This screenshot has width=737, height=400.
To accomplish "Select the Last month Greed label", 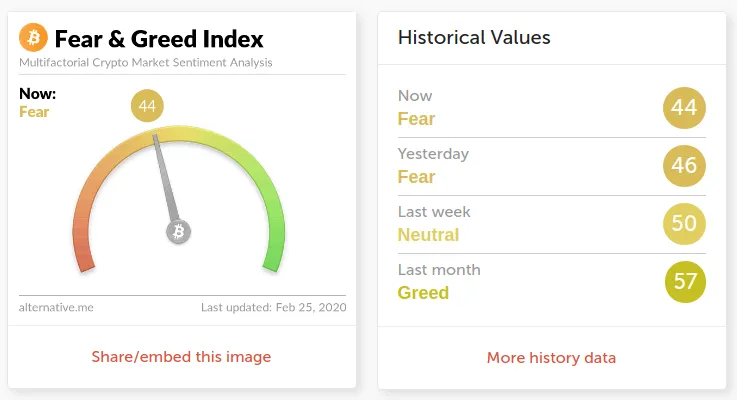I will 439,282.
